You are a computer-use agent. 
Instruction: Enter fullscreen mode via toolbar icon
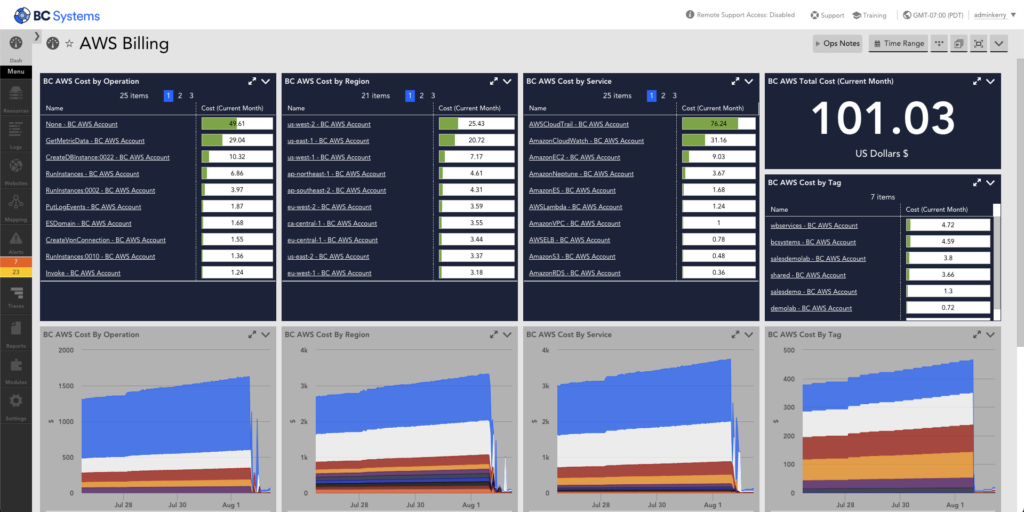978,44
